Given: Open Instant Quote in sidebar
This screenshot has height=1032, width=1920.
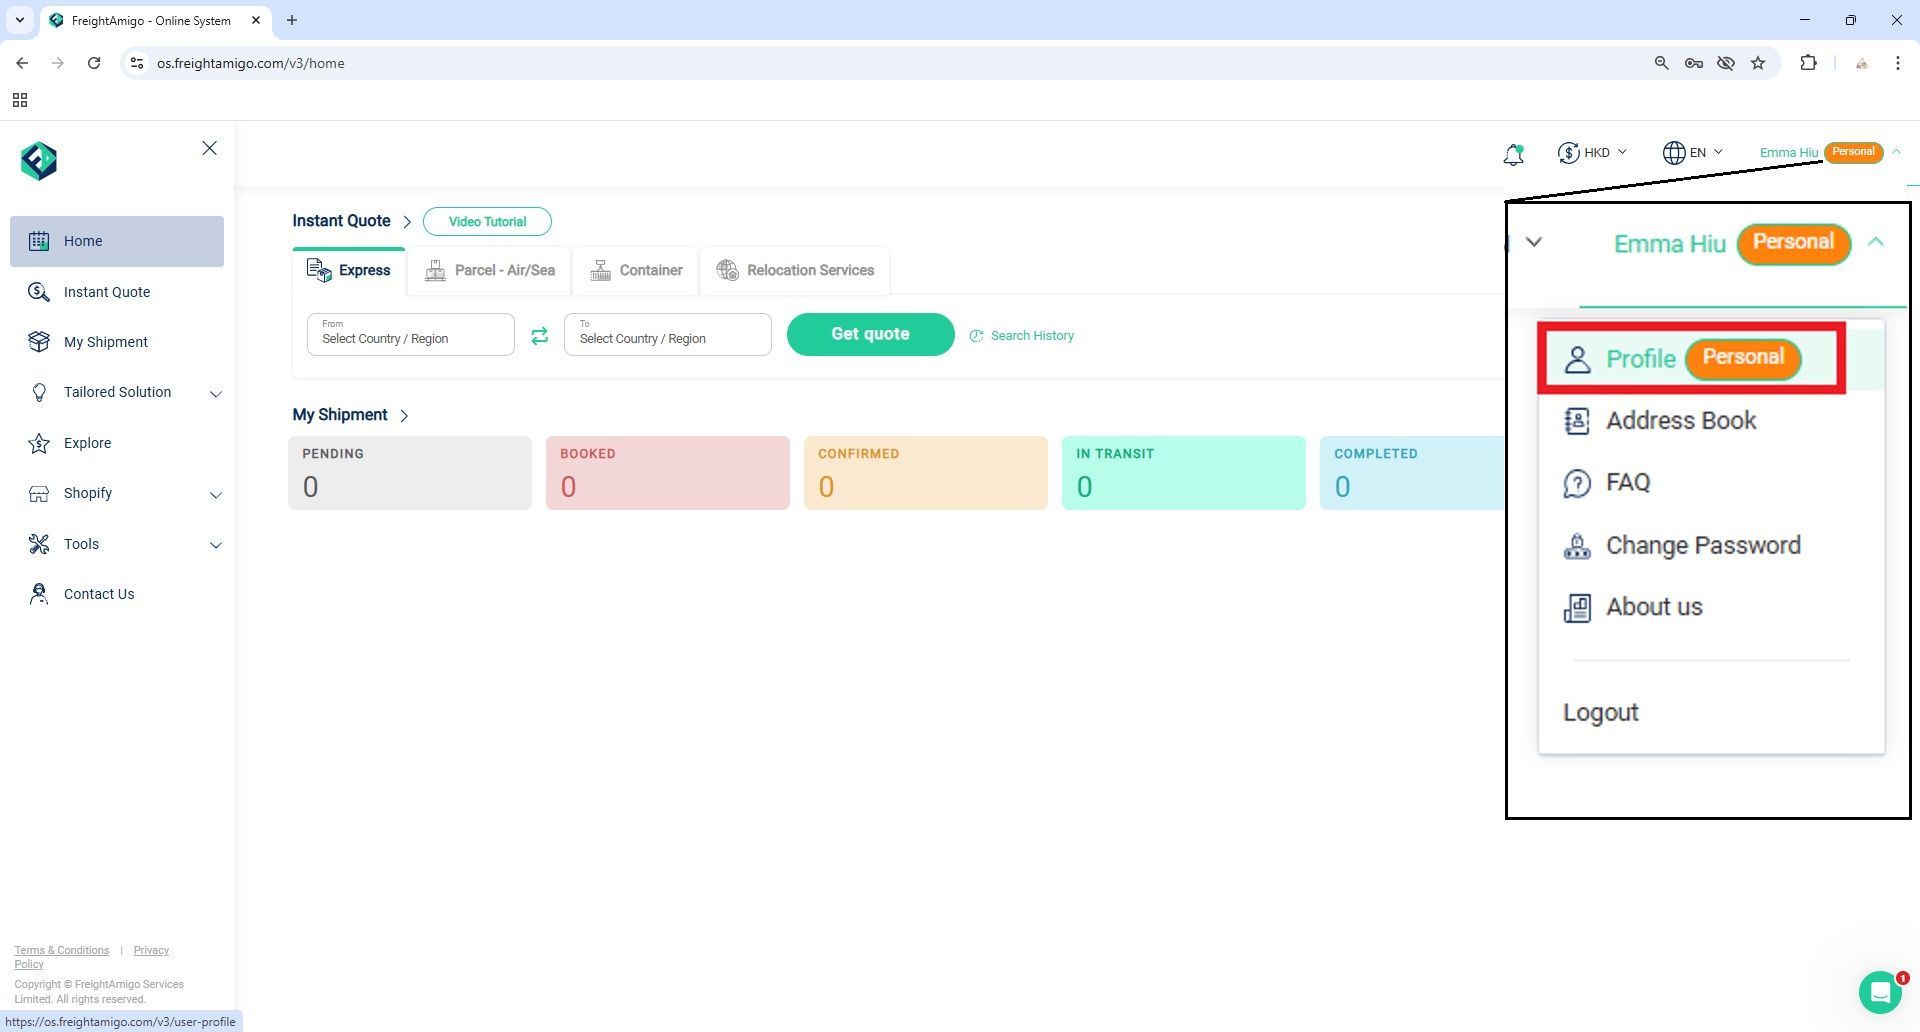Looking at the screenshot, I should [x=106, y=292].
